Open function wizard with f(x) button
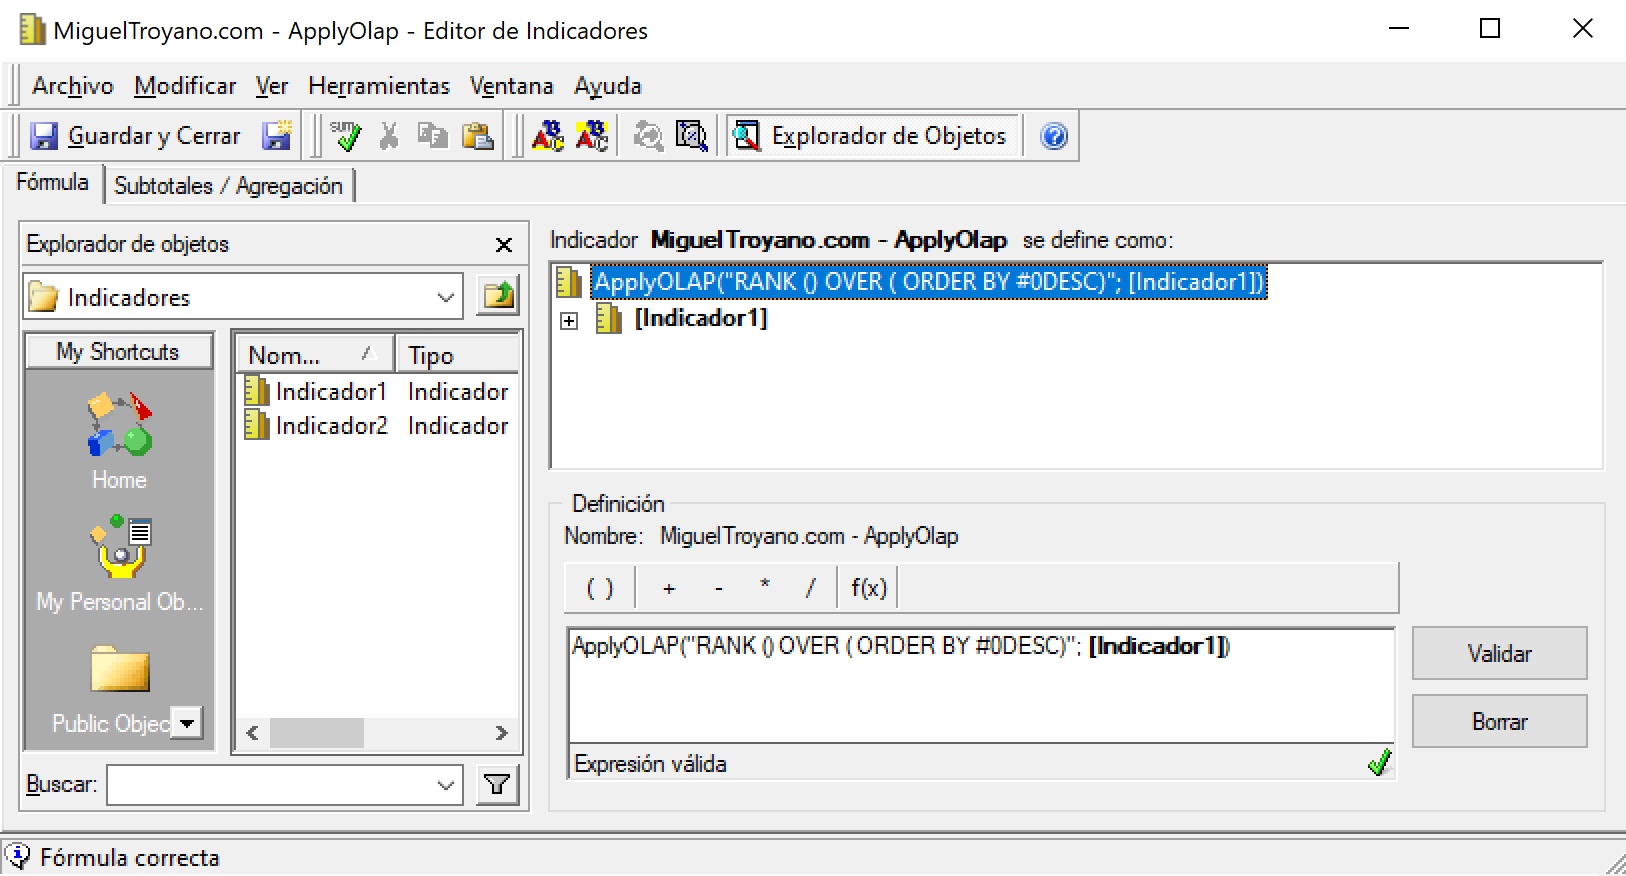Image resolution: width=1626 pixels, height=876 pixels. click(x=869, y=588)
